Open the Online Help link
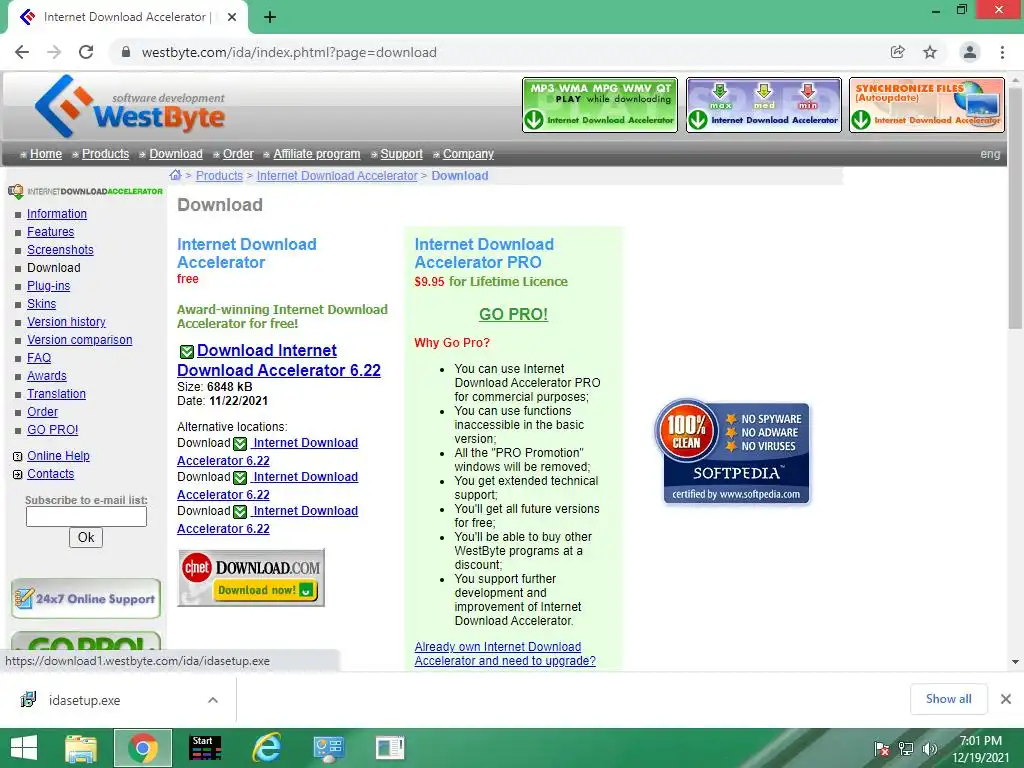This screenshot has width=1024, height=768. pyautogui.click(x=58, y=456)
